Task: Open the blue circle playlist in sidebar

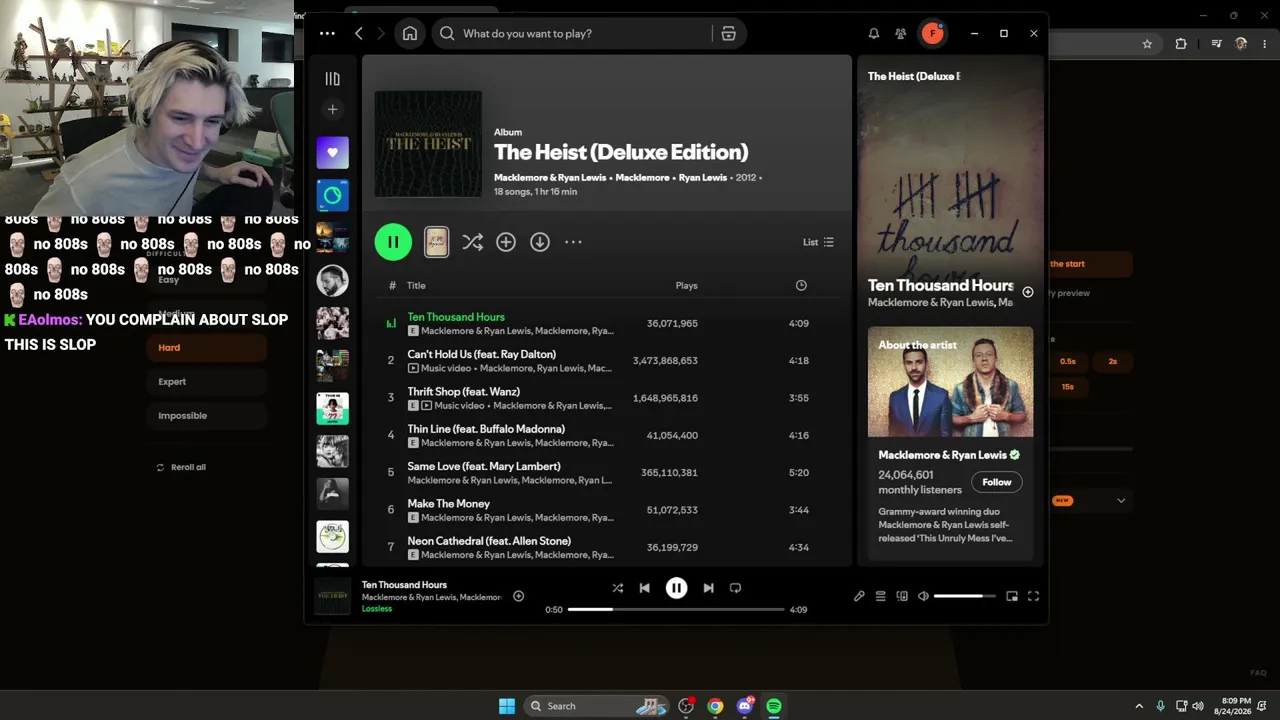Action: (333, 196)
